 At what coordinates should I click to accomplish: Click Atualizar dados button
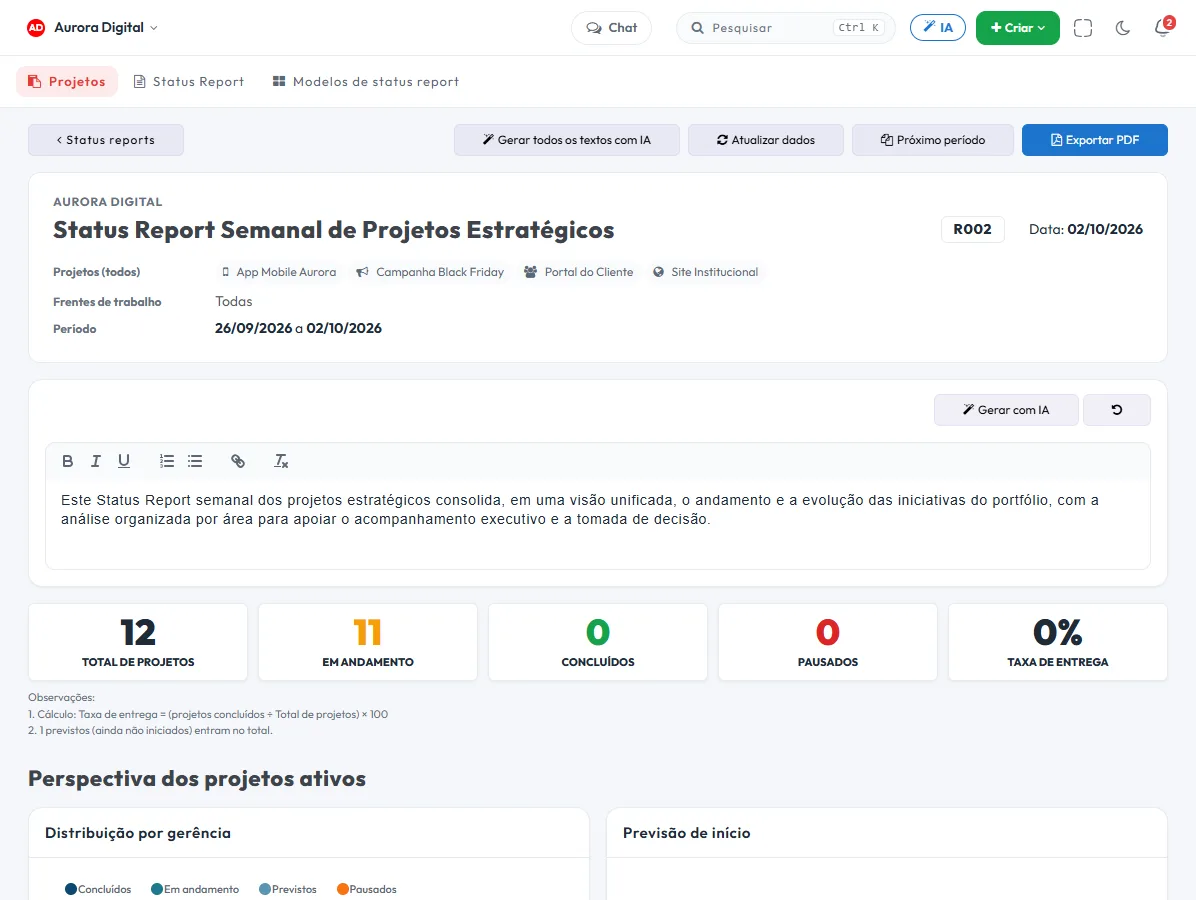[x=766, y=140]
